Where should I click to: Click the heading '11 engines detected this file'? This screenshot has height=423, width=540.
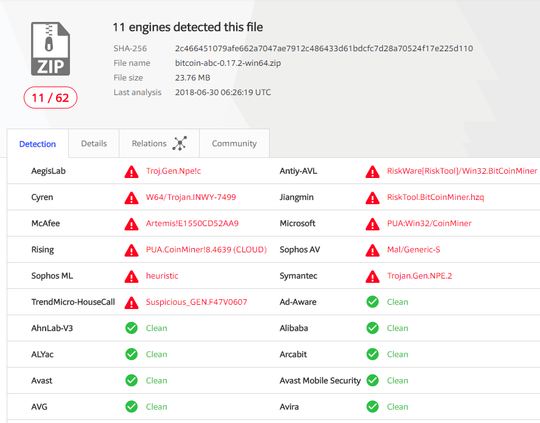click(x=188, y=27)
